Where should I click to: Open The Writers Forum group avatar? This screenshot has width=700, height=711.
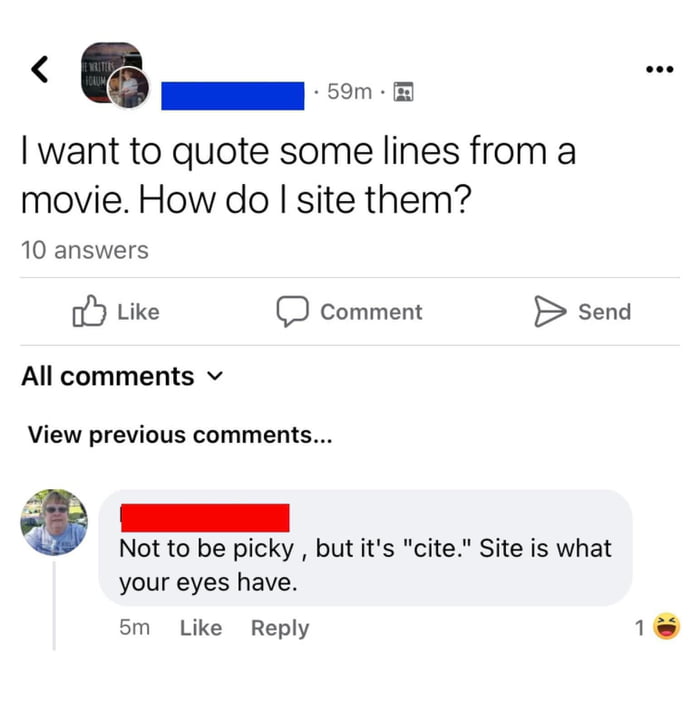pyautogui.click(x=108, y=60)
